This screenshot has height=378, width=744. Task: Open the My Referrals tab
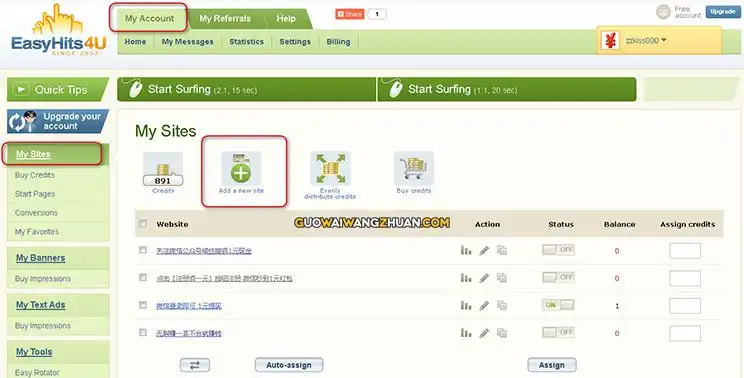click(225, 18)
